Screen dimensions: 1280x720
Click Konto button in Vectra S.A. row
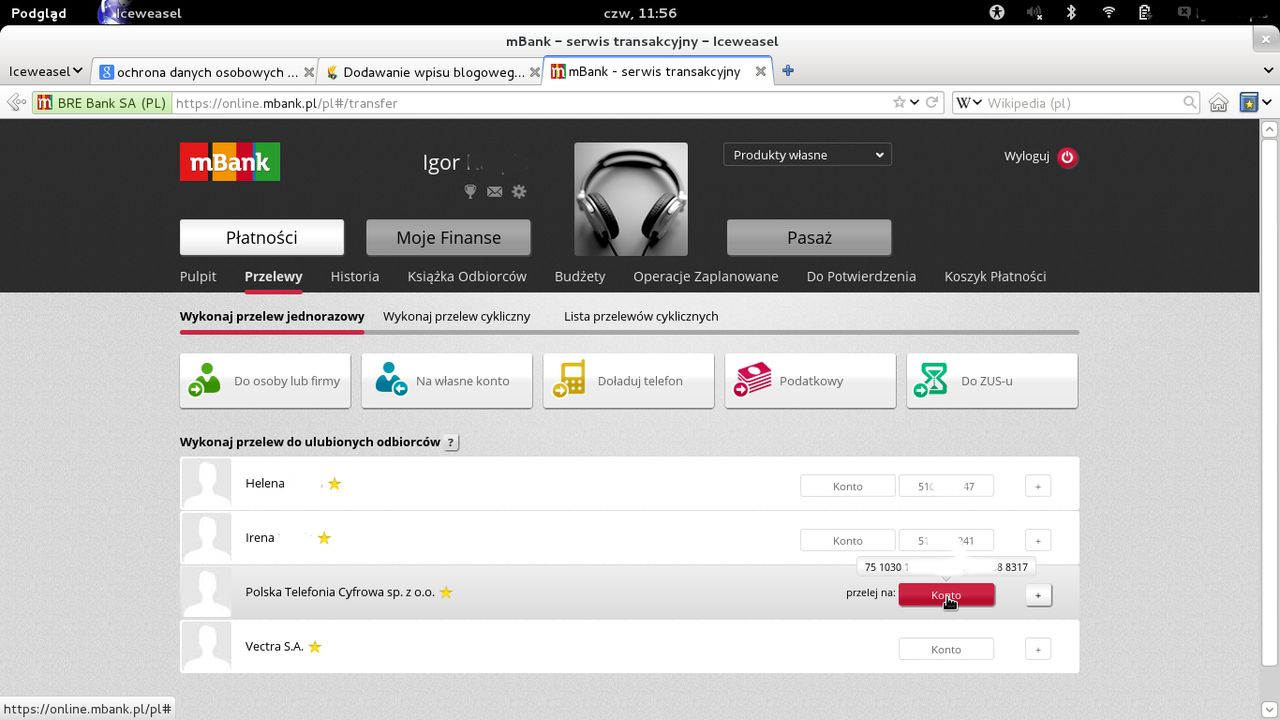946,649
